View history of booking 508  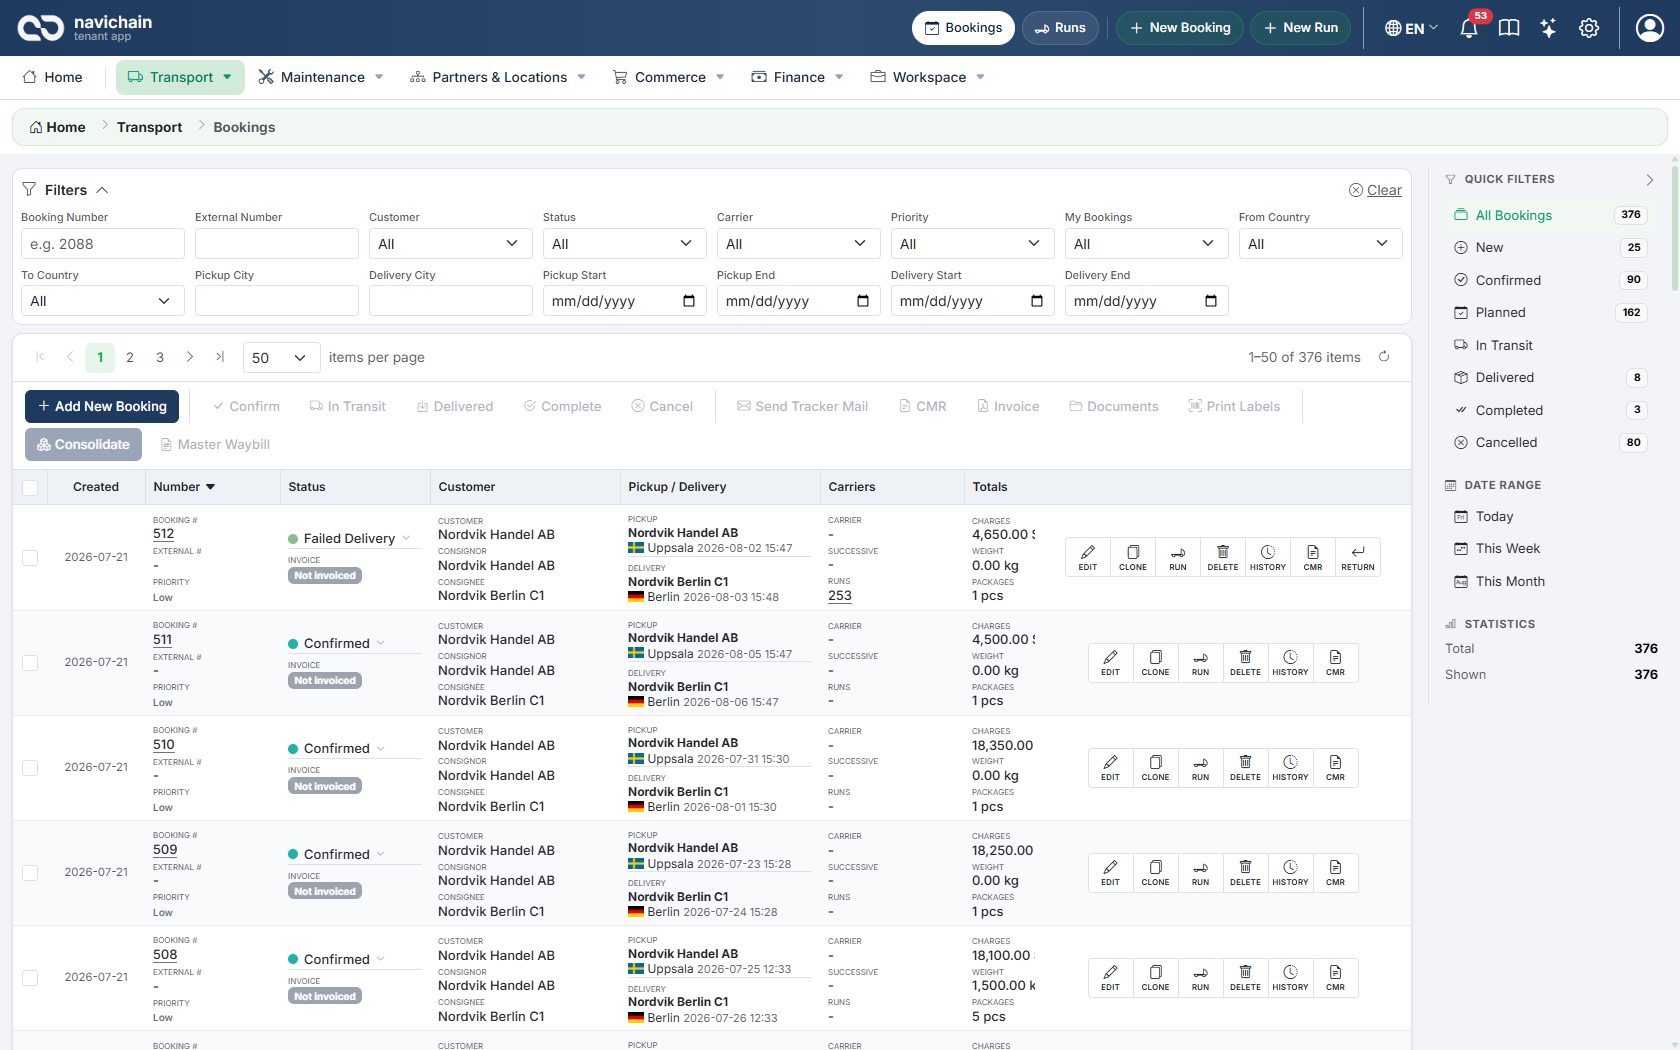(1290, 978)
